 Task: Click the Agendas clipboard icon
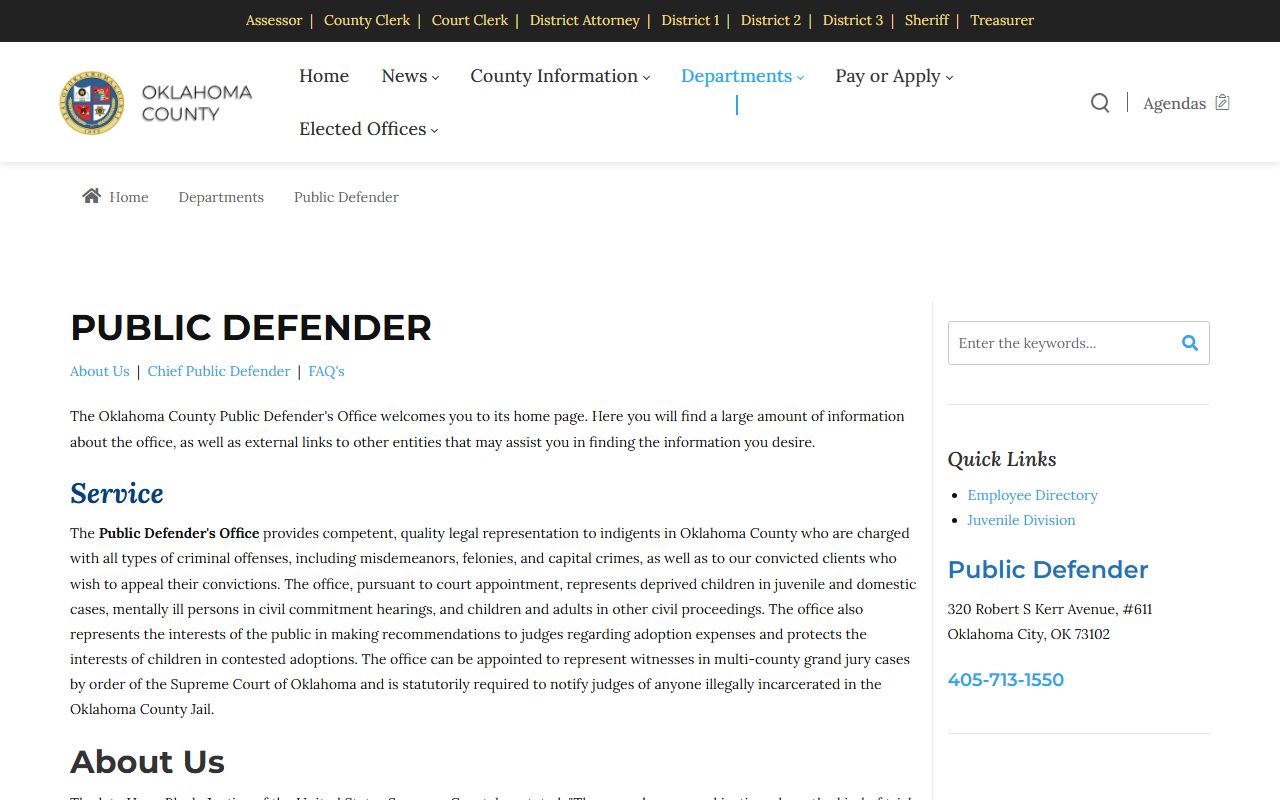click(1222, 102)
